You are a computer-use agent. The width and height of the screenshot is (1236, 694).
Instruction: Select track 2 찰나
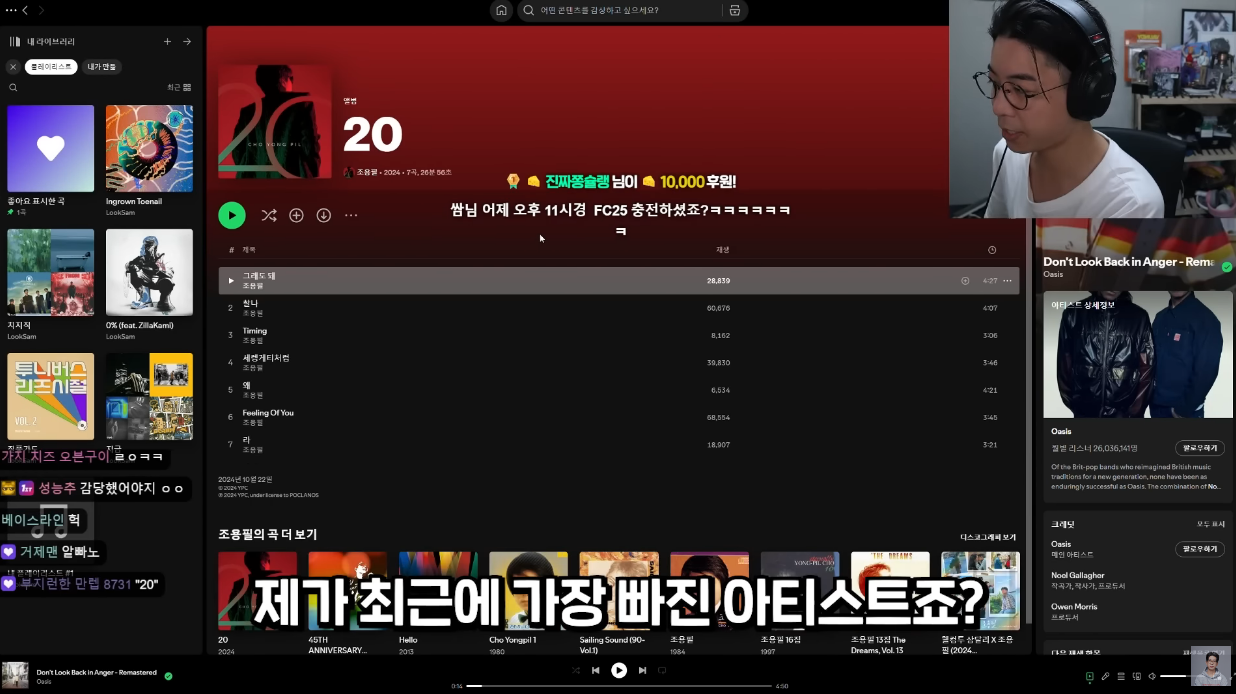click(619, 308)
